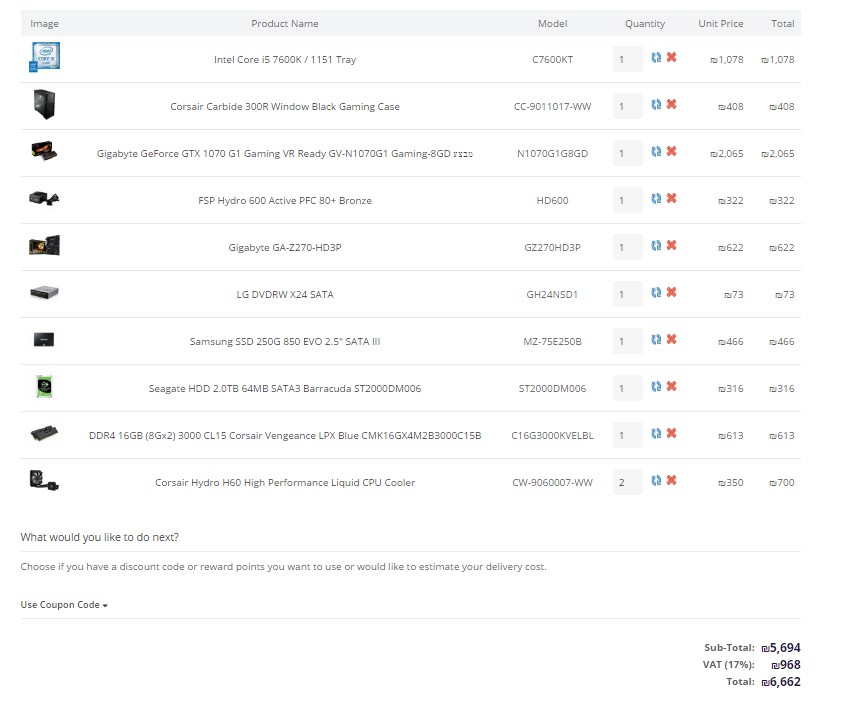Update quantity for Corsair Hydro H60 cooler

(x=656, y=481)
